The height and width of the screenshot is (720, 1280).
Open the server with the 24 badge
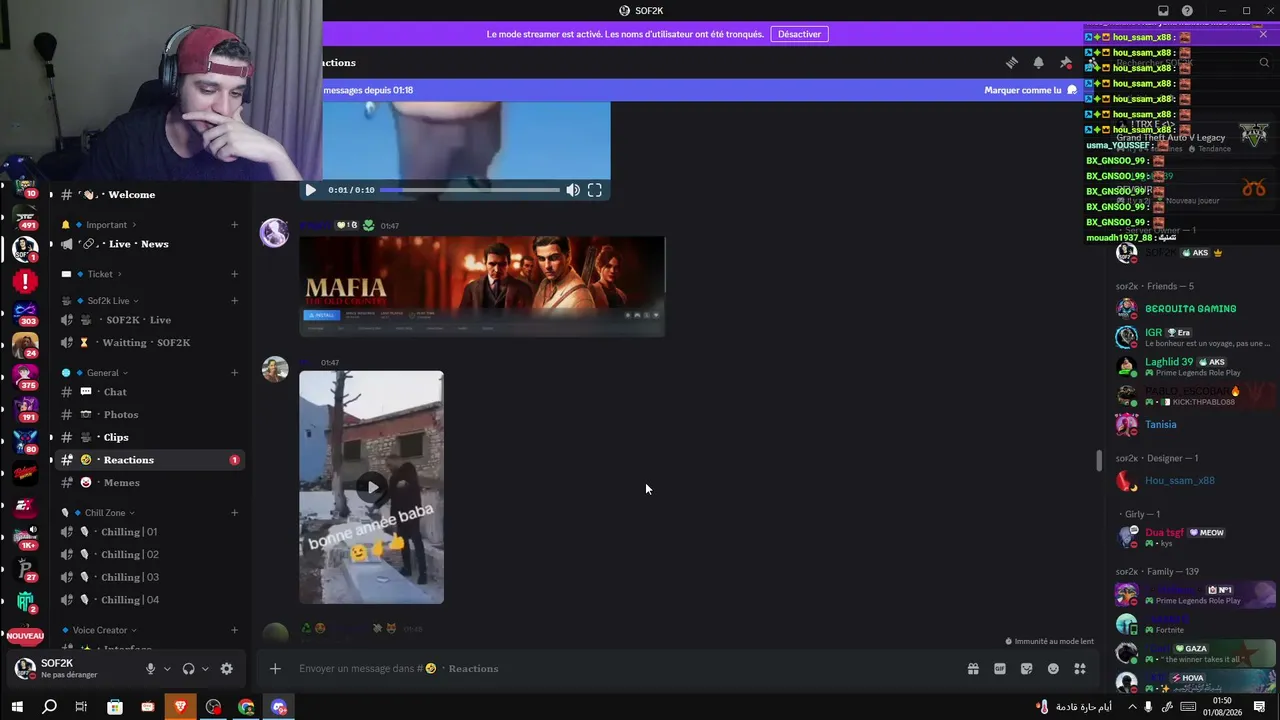(x=25, y=345)
